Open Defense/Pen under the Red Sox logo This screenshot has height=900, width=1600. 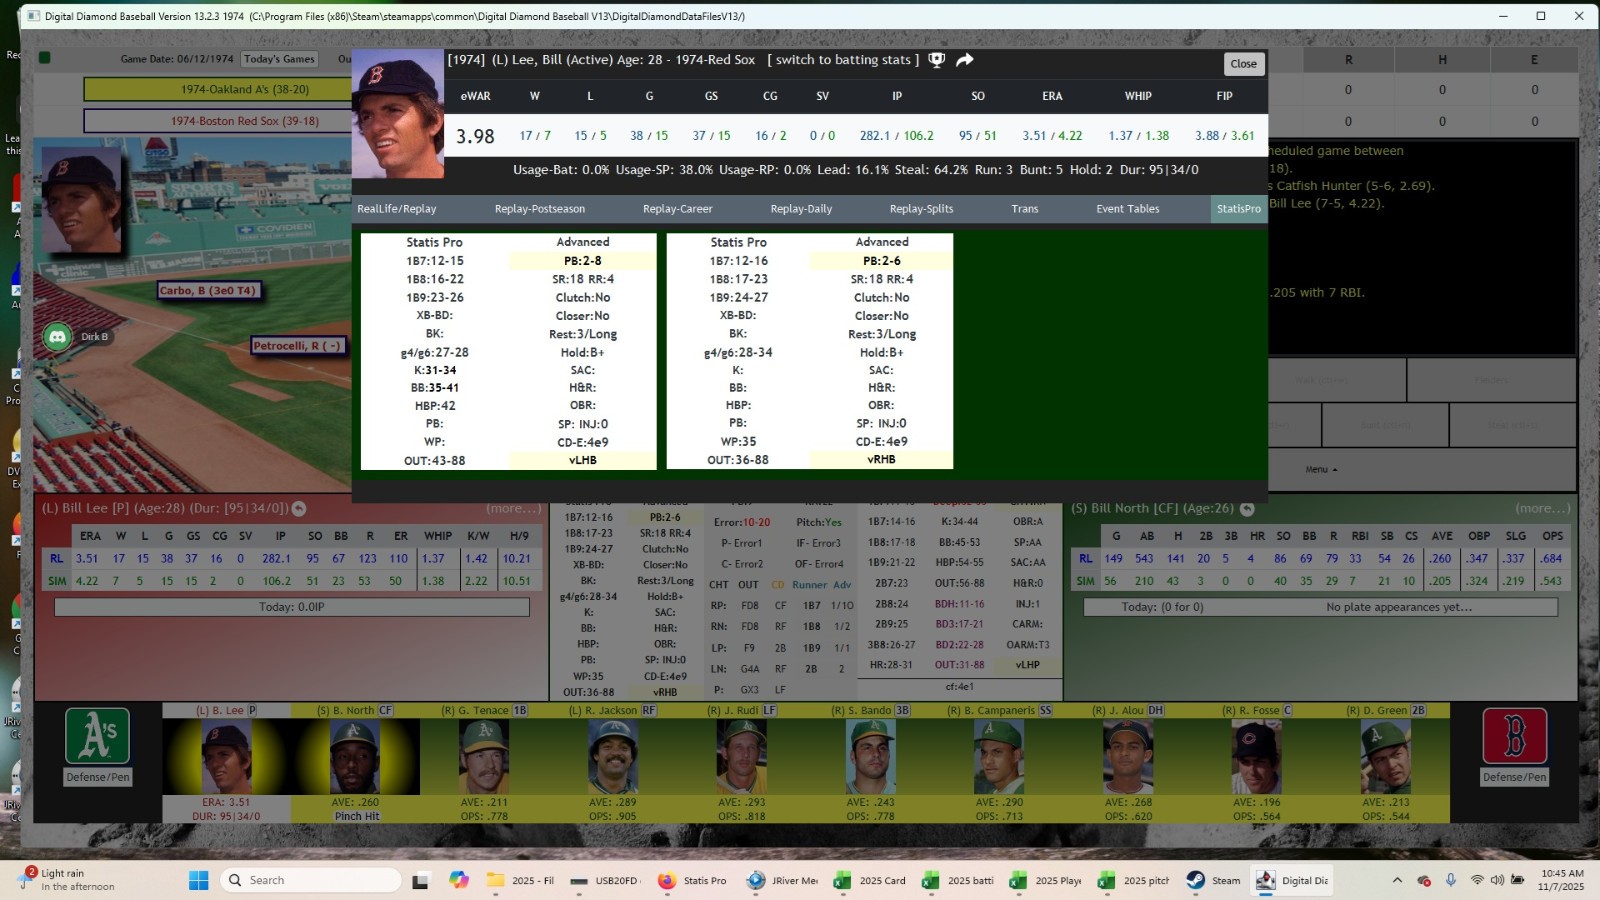coord(1514,777)
